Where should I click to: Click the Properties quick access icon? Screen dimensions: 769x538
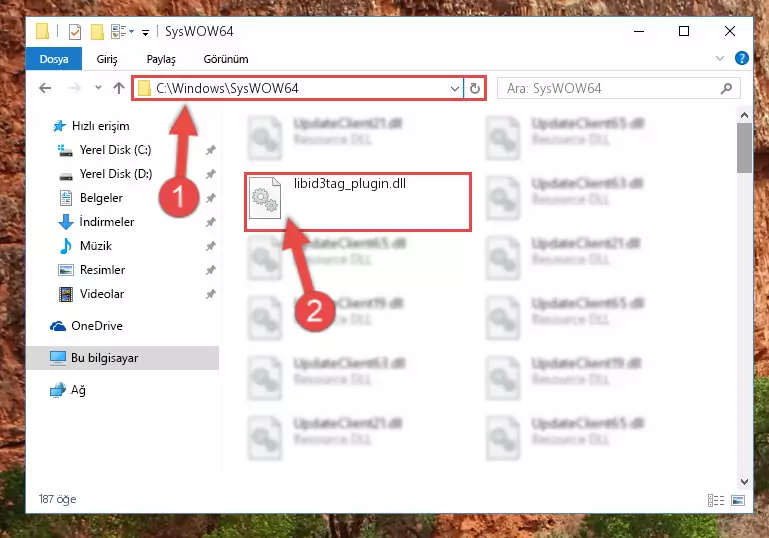(x=75, y=32)
